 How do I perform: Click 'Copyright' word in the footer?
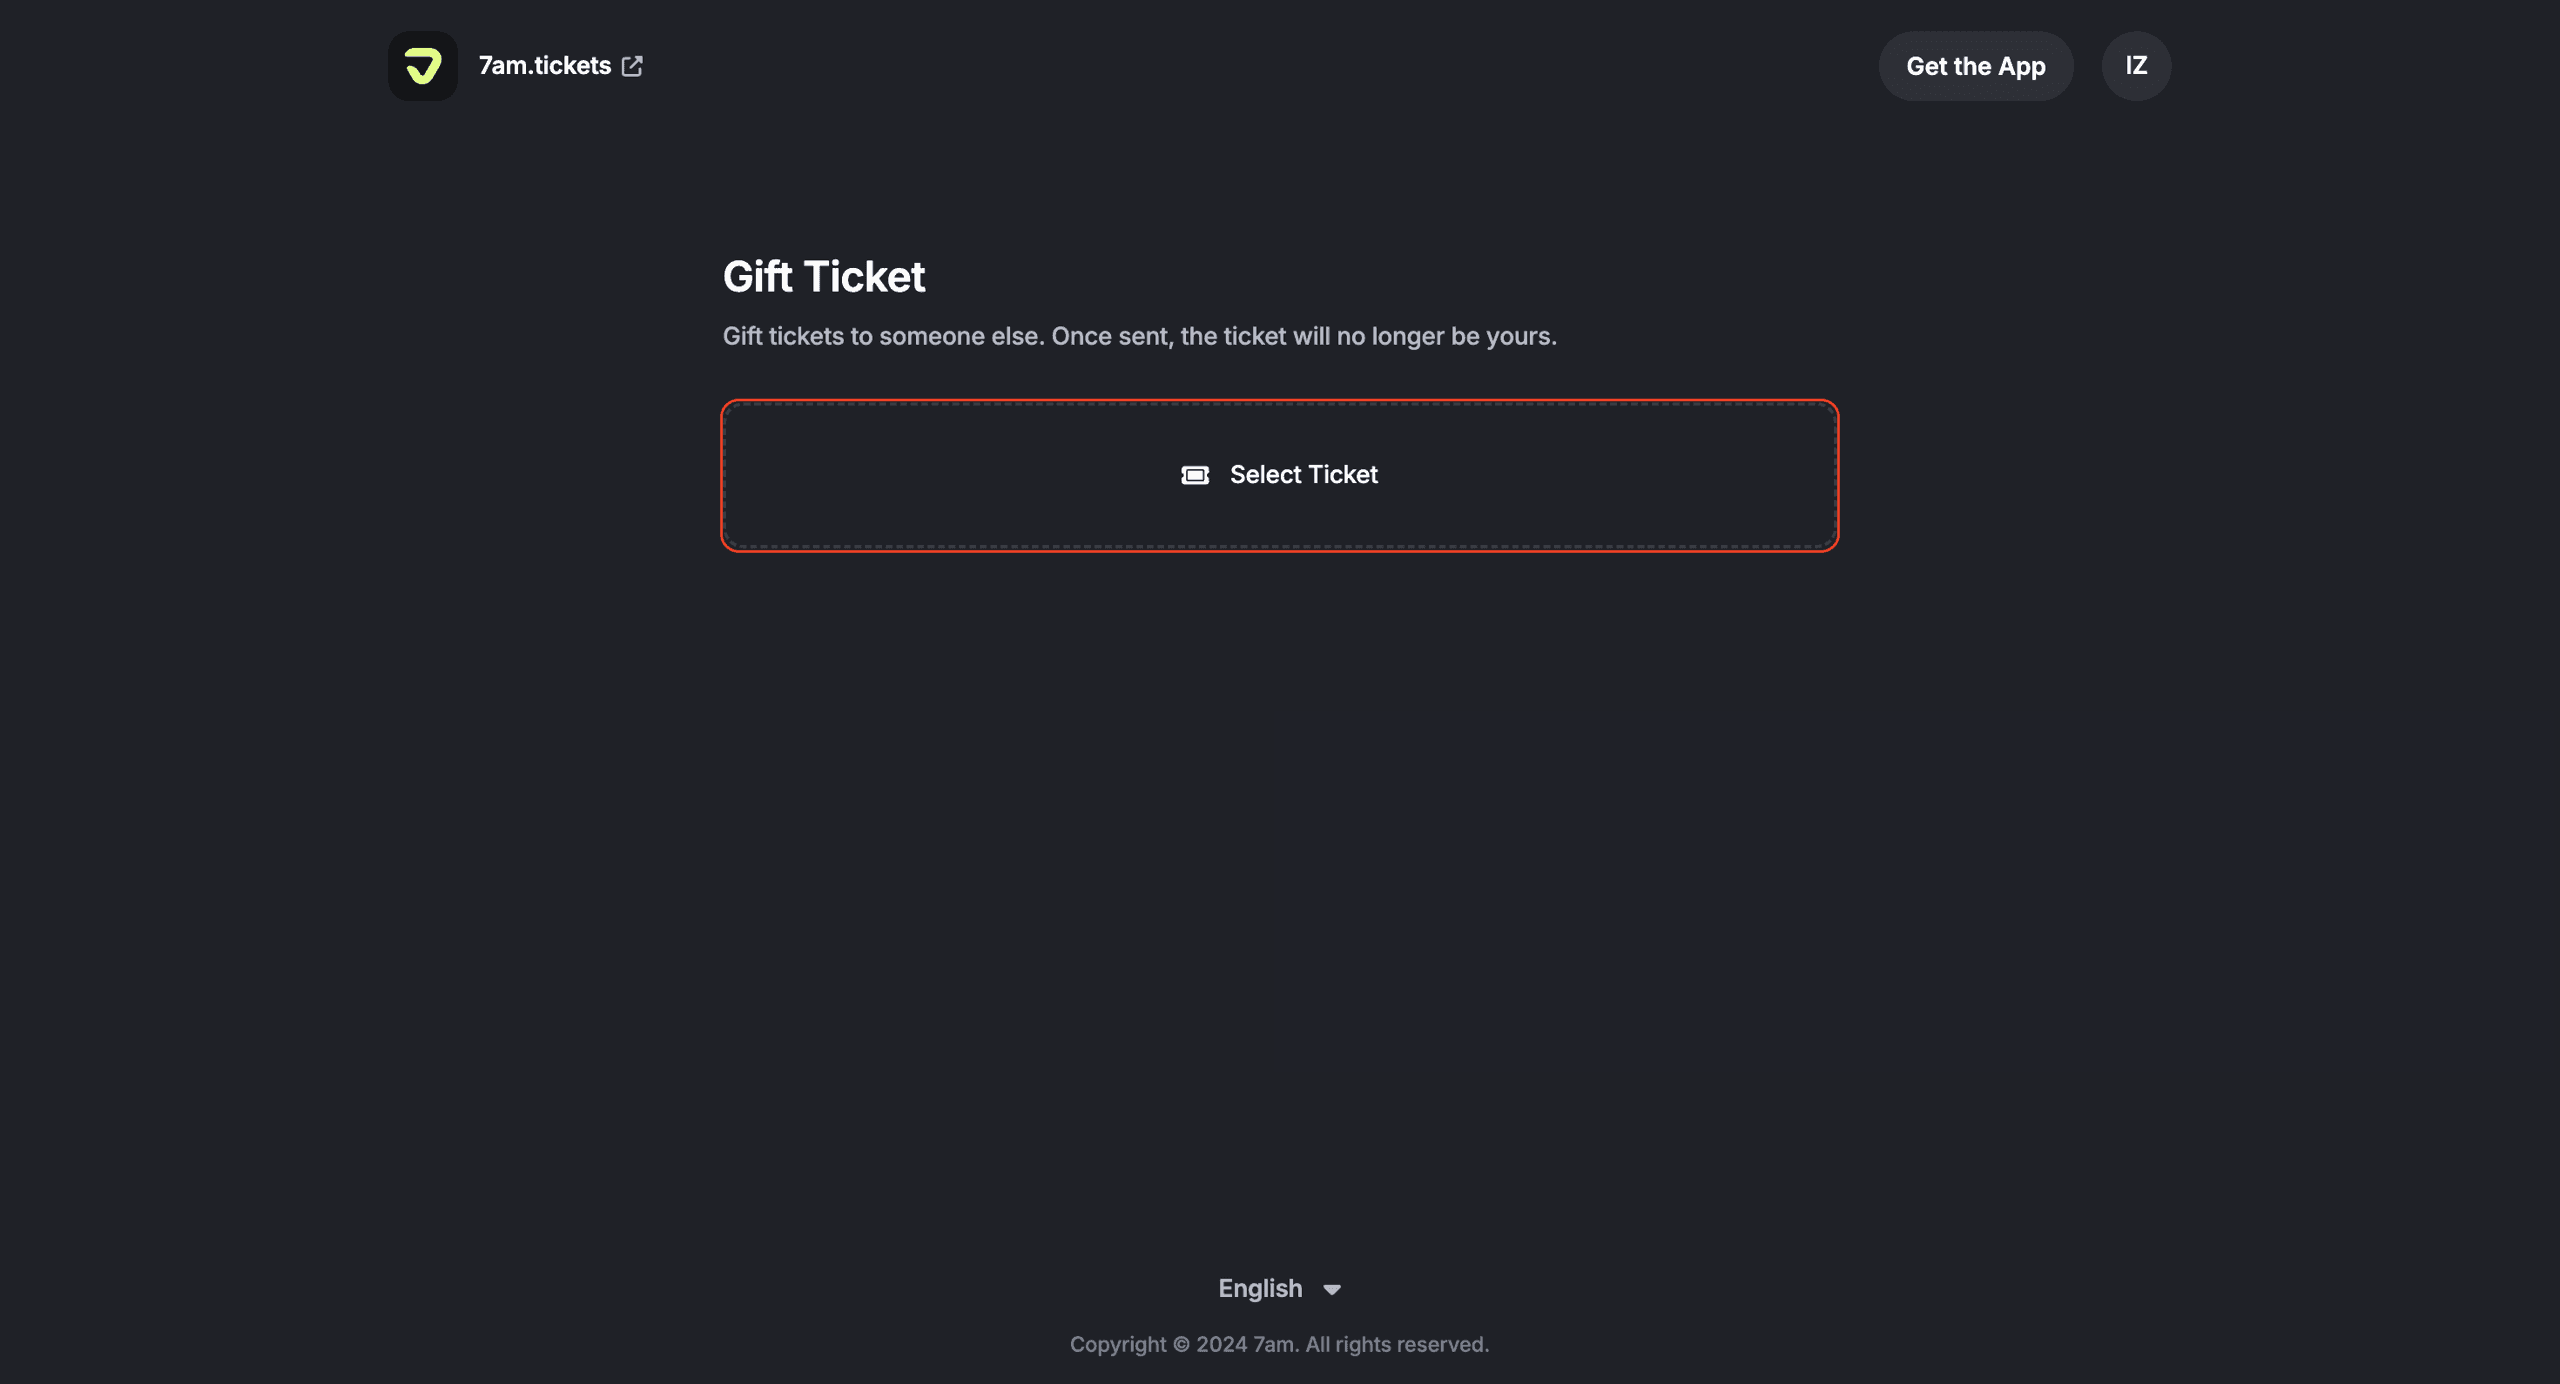point(1117,1345)
